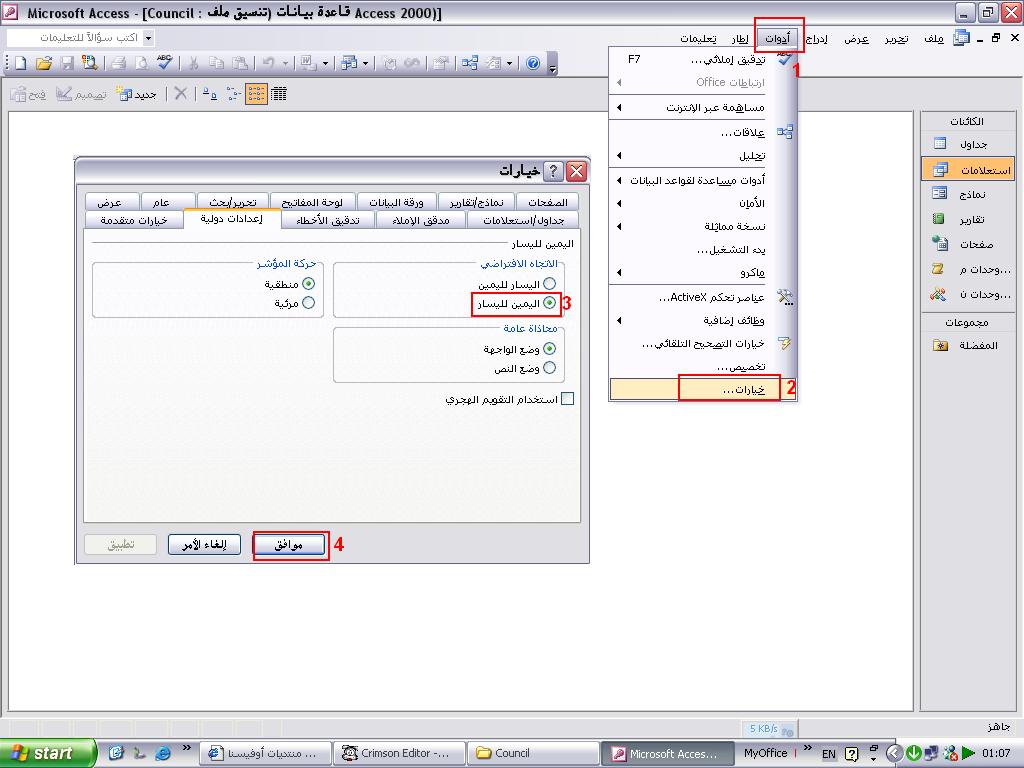This screenshot has width=1024, height=768.
Task: Click the Delete X icon in database toolbar
Action: [x=181, y=94]
